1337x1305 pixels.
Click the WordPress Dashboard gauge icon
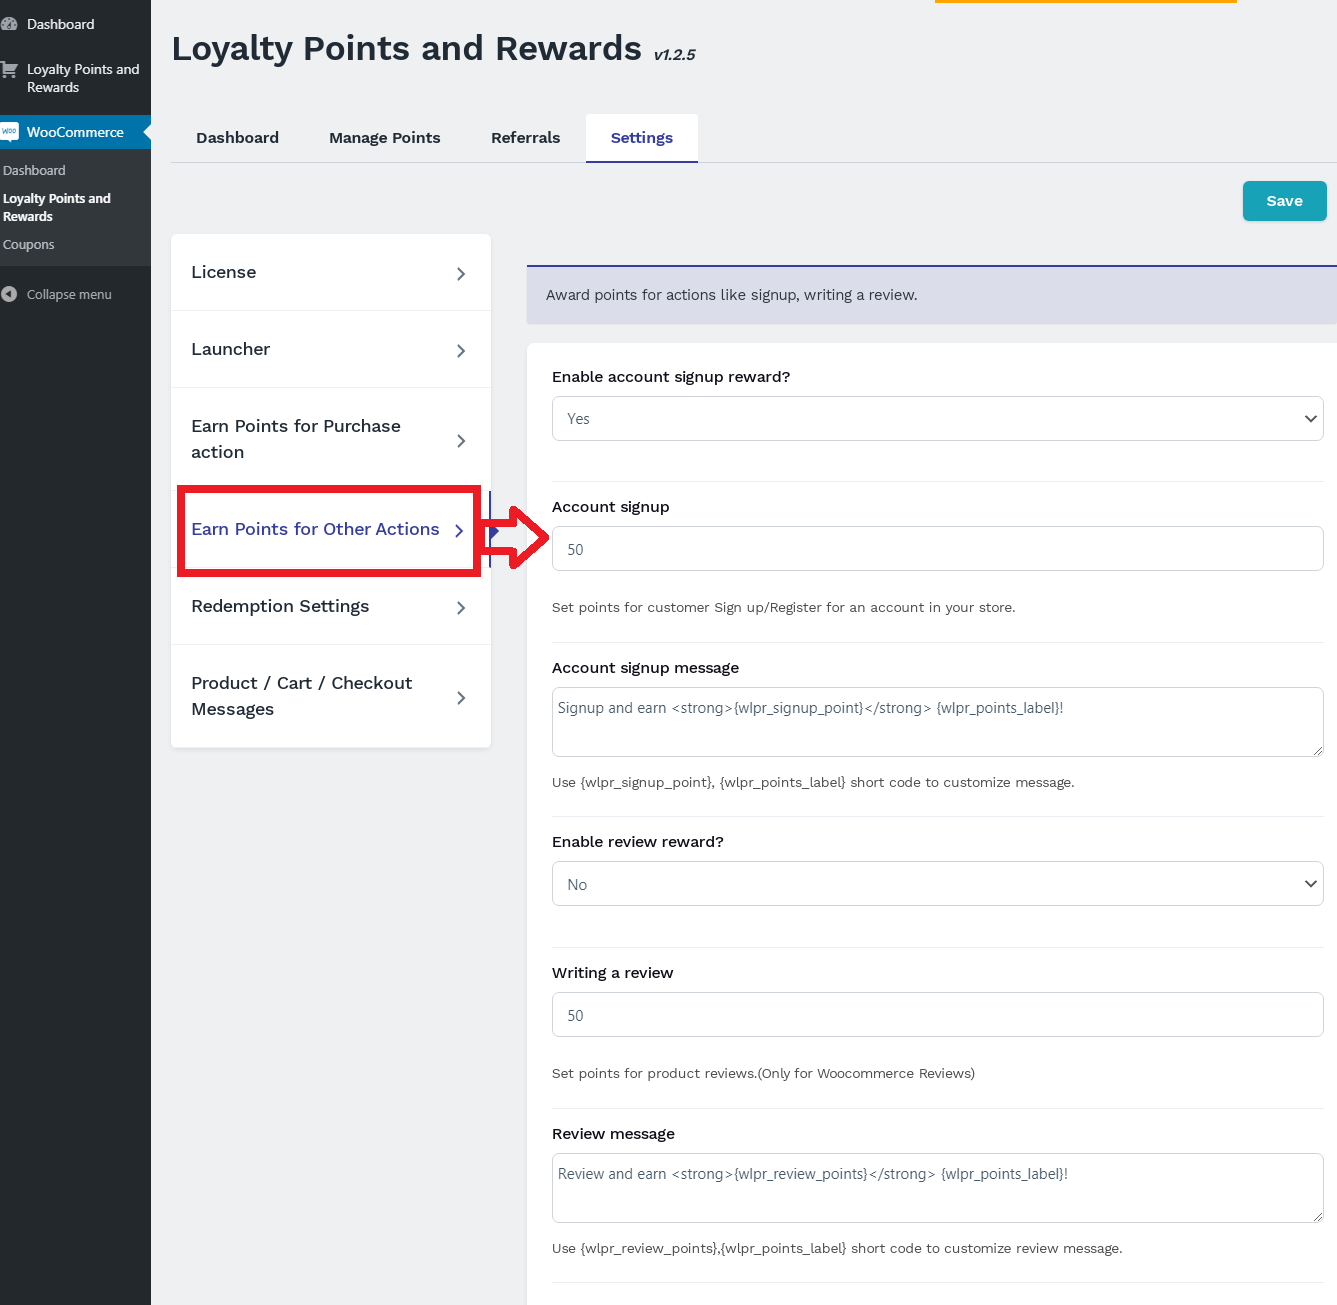coord(9,24)
